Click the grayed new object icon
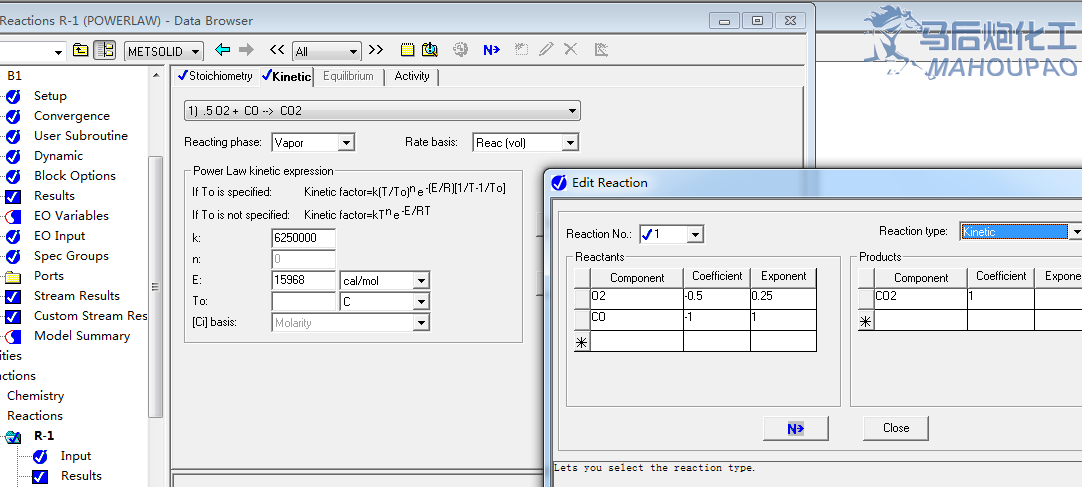Viewport: 1082px width, 487px height. [522, 50]
